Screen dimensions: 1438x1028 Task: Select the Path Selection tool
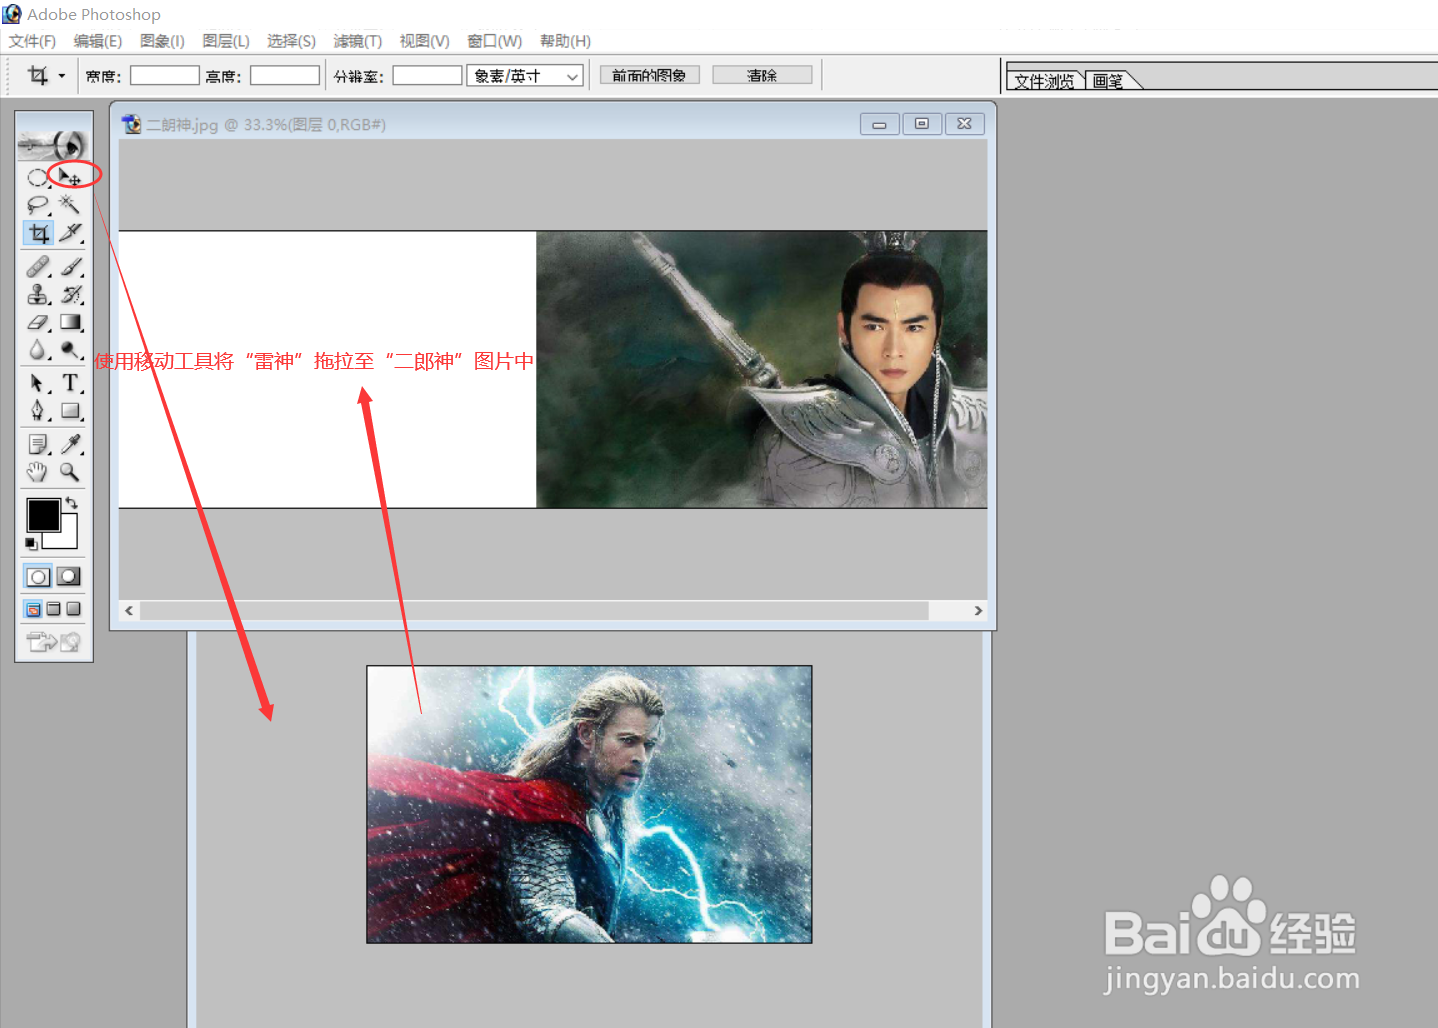38,383
